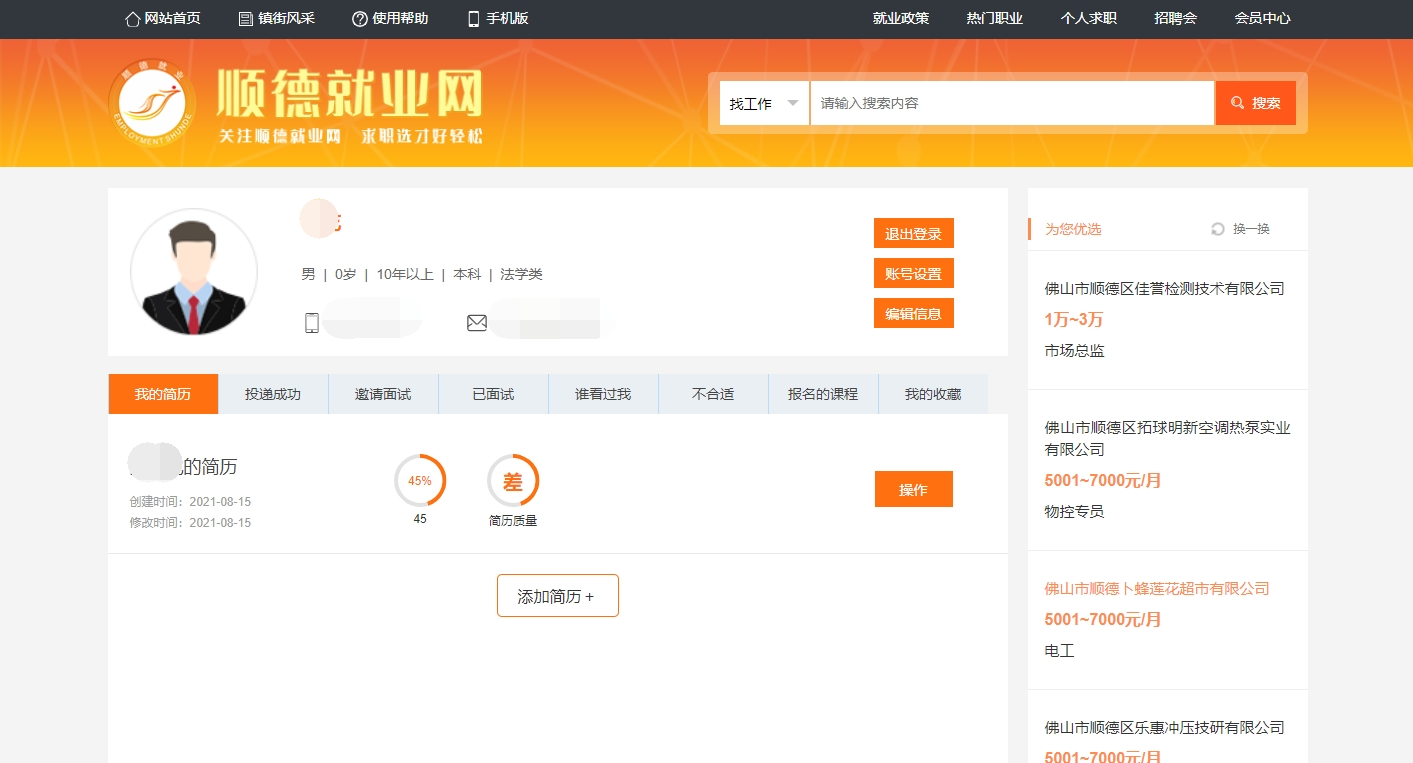
Task: Click the 添加简历 + button
Action: 557,596
